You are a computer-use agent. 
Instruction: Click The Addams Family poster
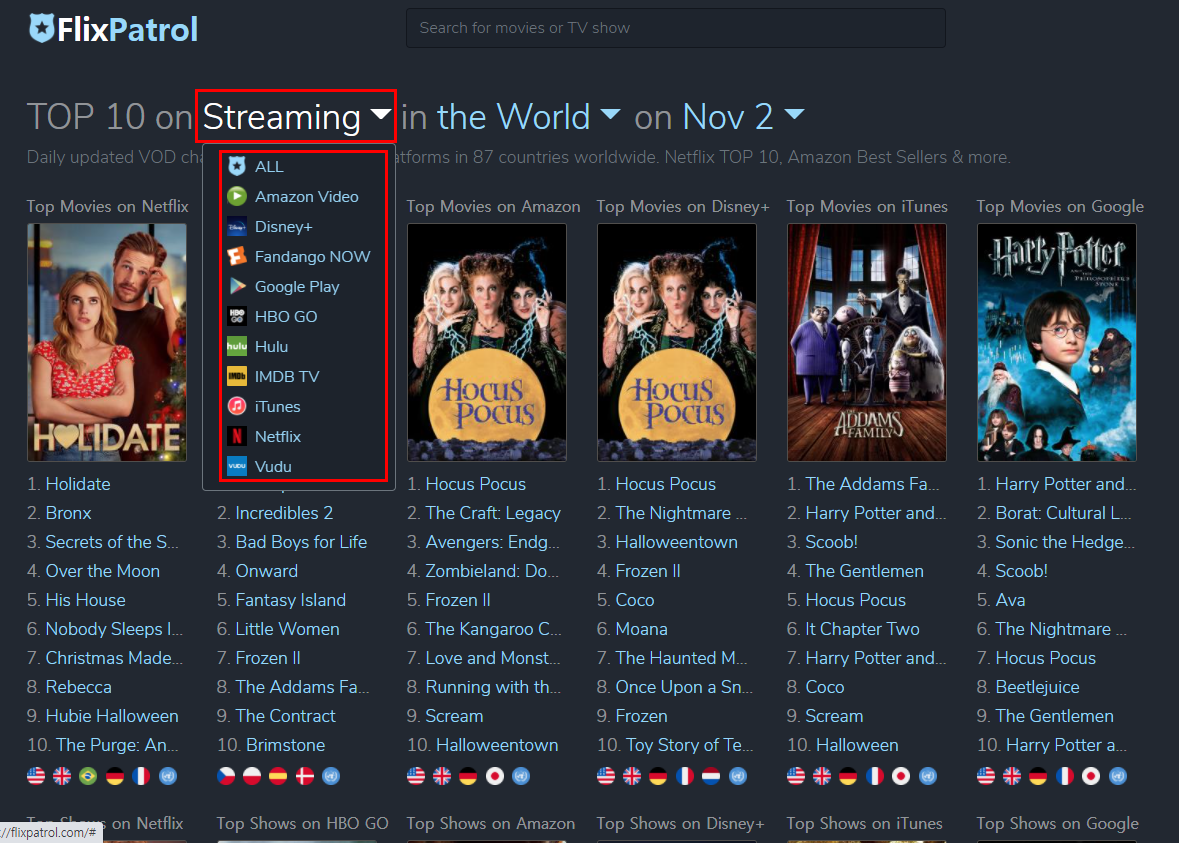point(866,342)
